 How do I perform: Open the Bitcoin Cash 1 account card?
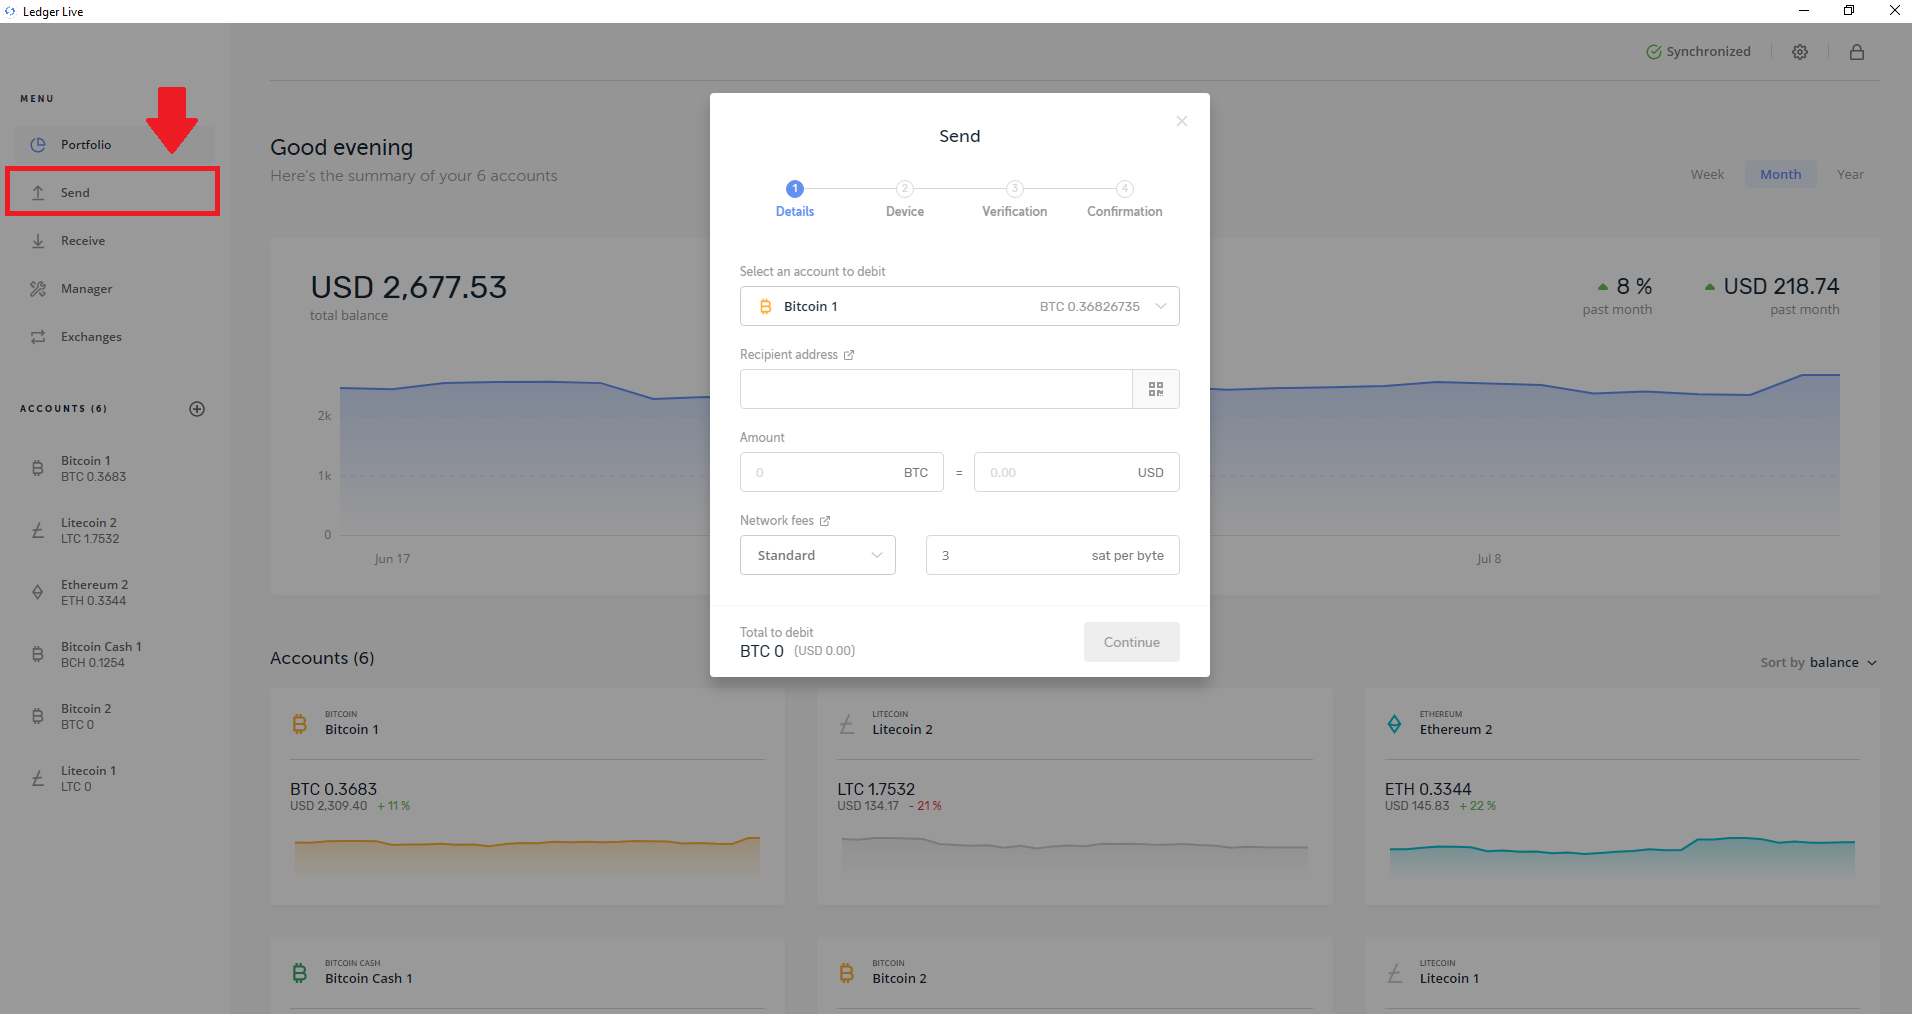[x=527, y=975]
